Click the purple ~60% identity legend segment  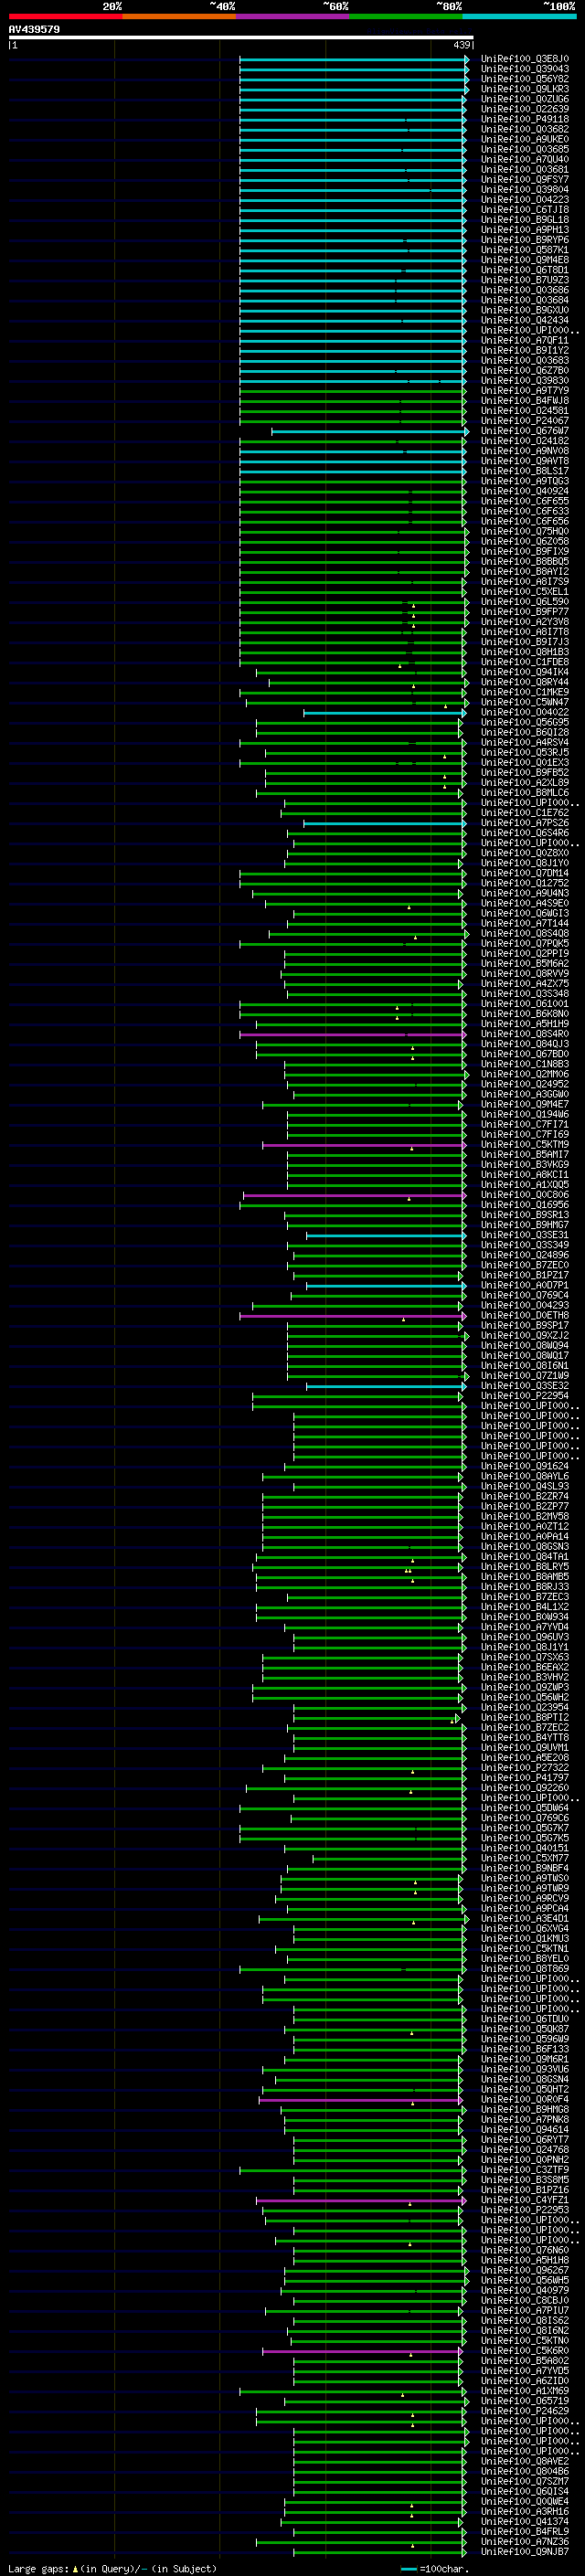(x=292, y=16)
